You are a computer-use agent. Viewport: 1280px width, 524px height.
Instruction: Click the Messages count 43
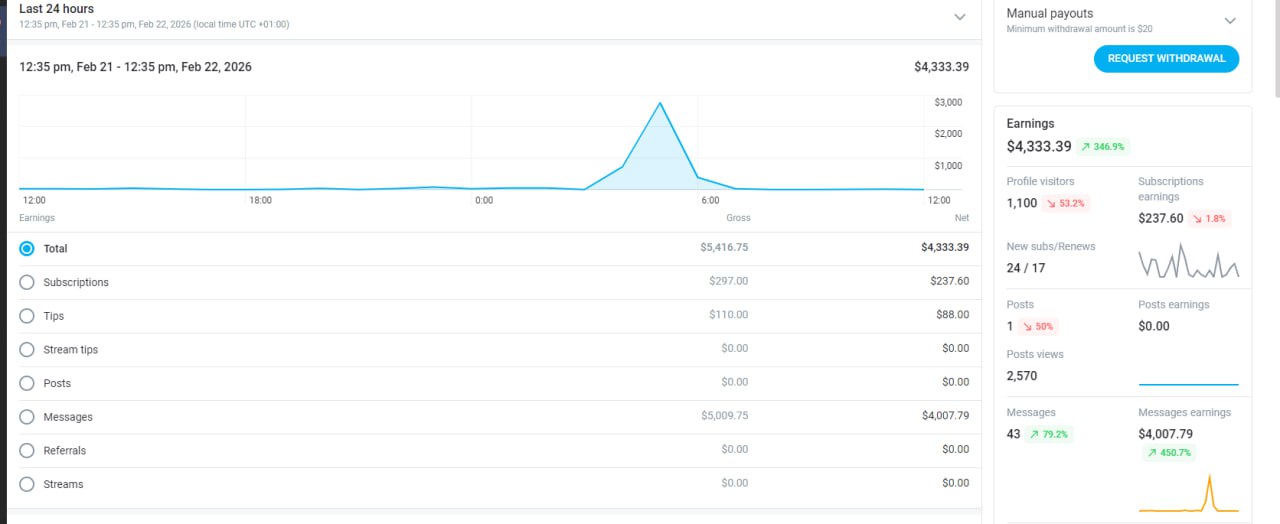pyautogui.click(x=1014, y=434)
